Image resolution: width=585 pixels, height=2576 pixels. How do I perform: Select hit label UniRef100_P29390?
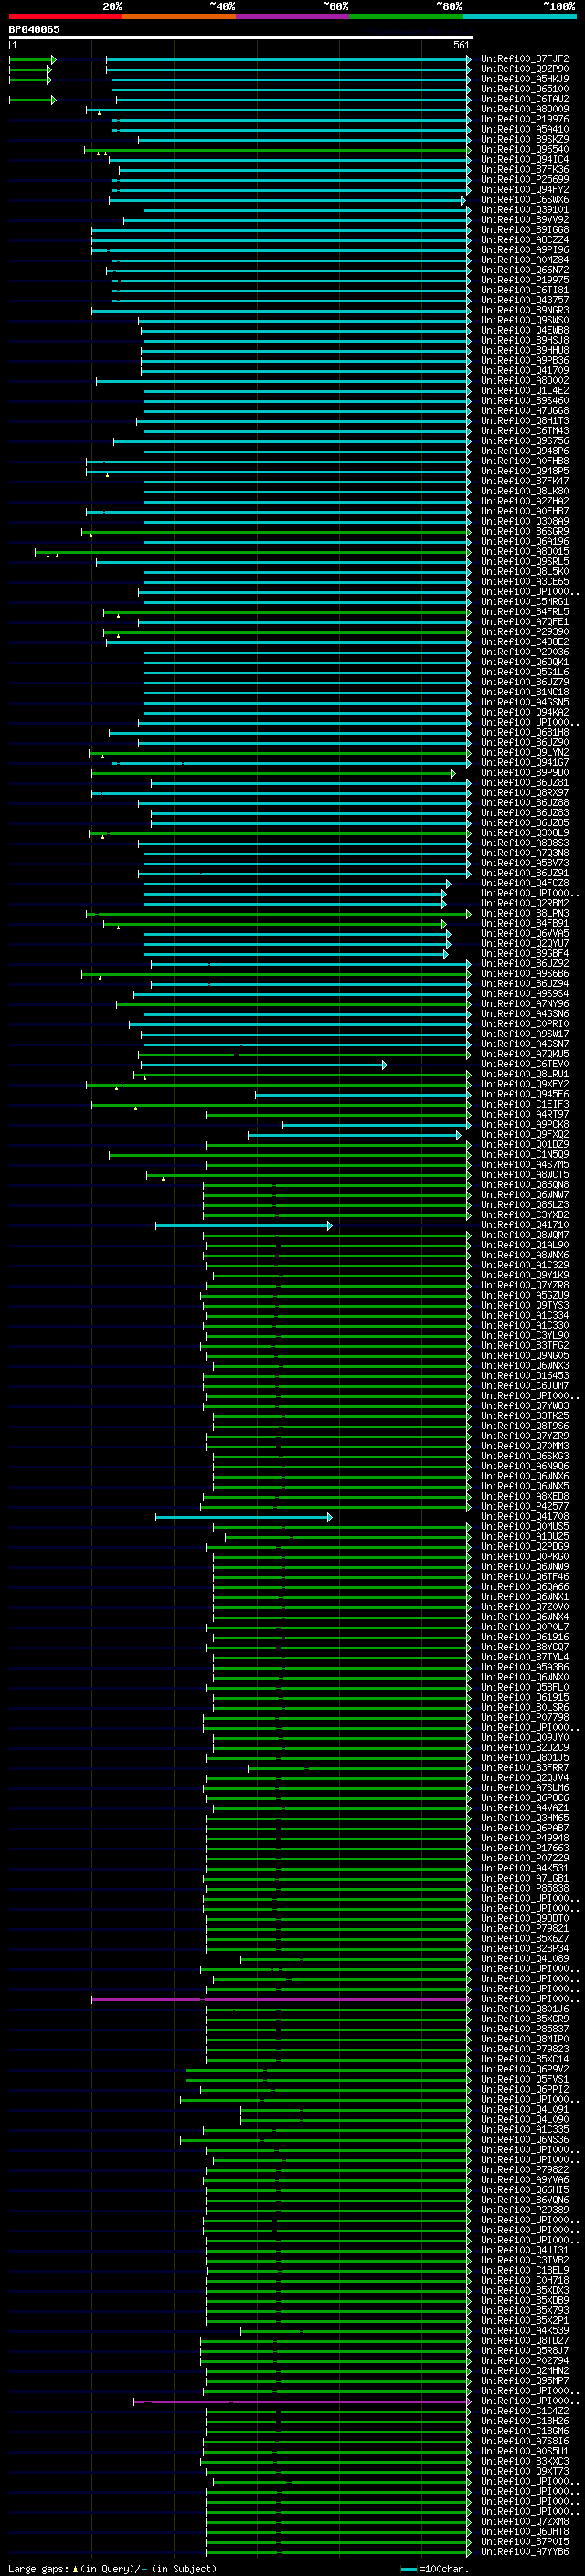click(x=524, y=632)
